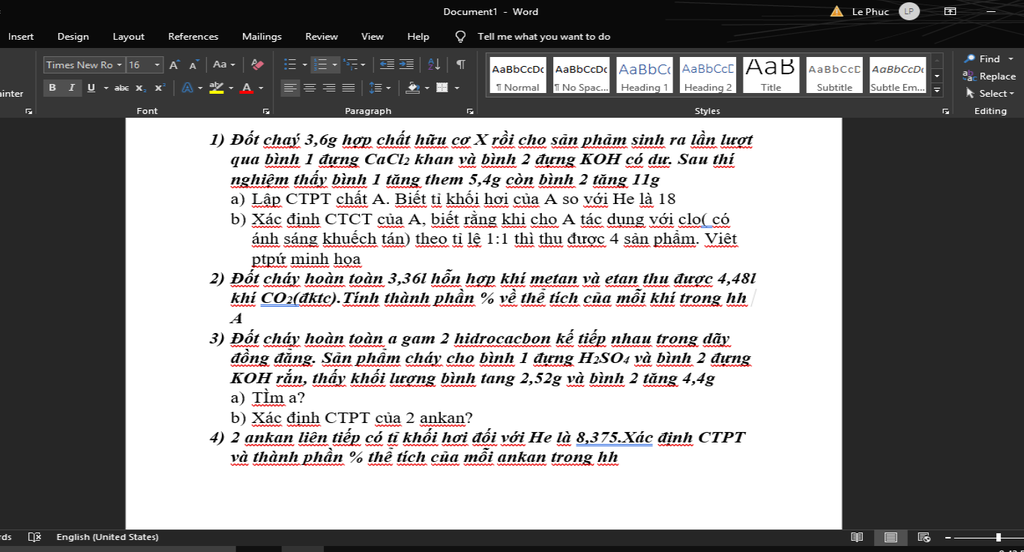This screenshot has height=552, width=1024.
Task: Apply bullet list formatting
Action: [x=290, y=65]
